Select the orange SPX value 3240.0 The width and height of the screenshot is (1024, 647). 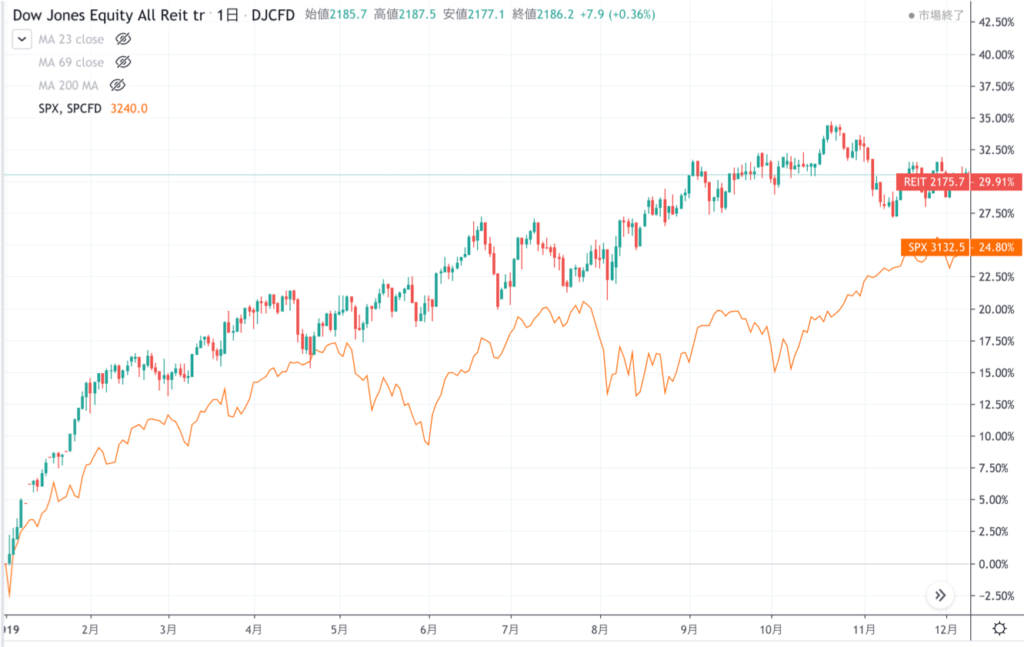129,108
